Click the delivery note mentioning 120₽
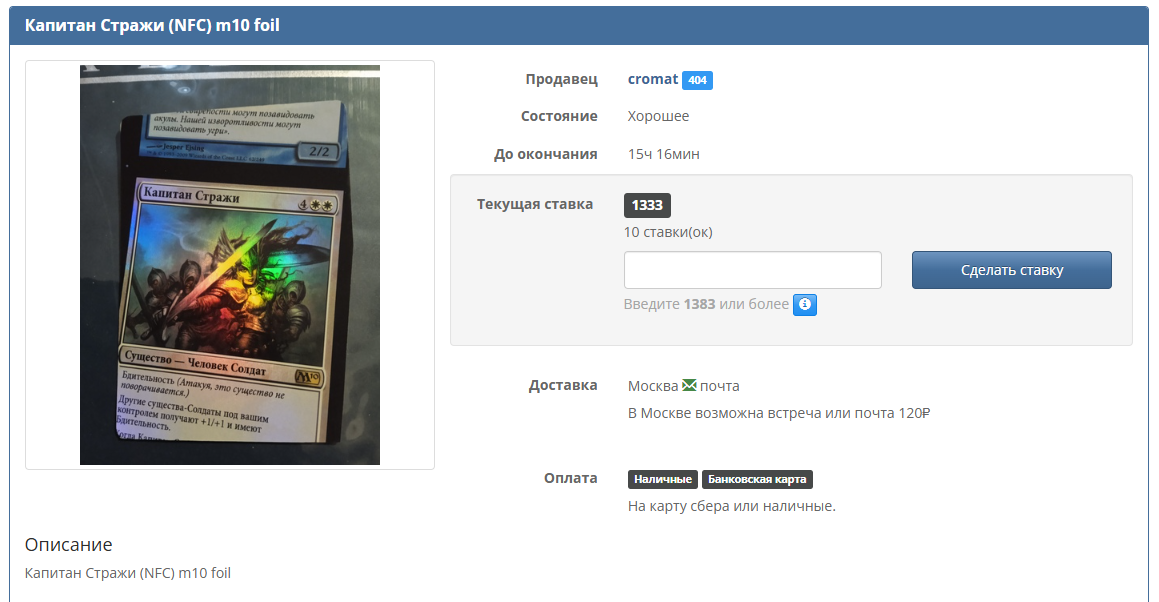The width and height of the screenshot is (1159, 602). click(x=779, y=413)
